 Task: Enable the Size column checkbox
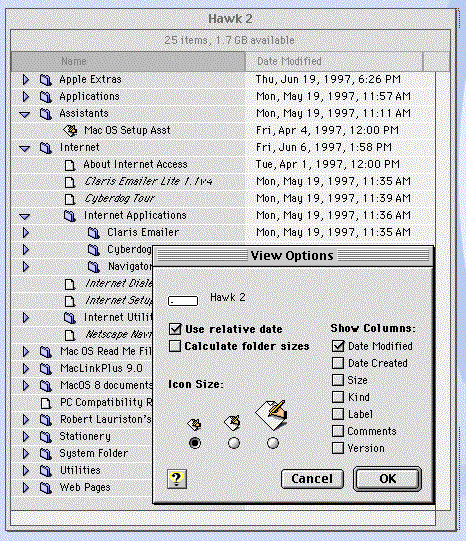(338, 380)
